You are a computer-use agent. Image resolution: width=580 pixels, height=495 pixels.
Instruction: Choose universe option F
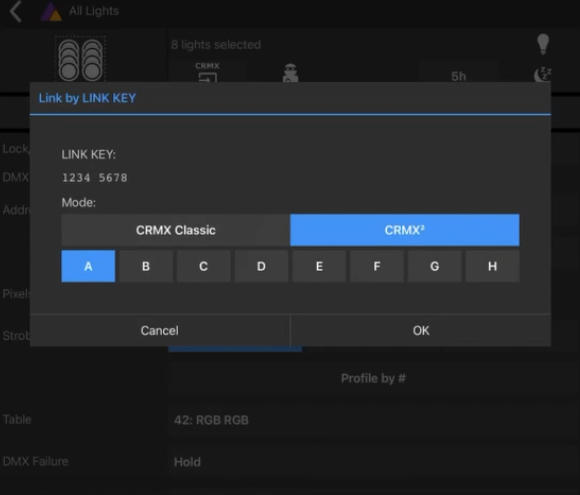377,266
